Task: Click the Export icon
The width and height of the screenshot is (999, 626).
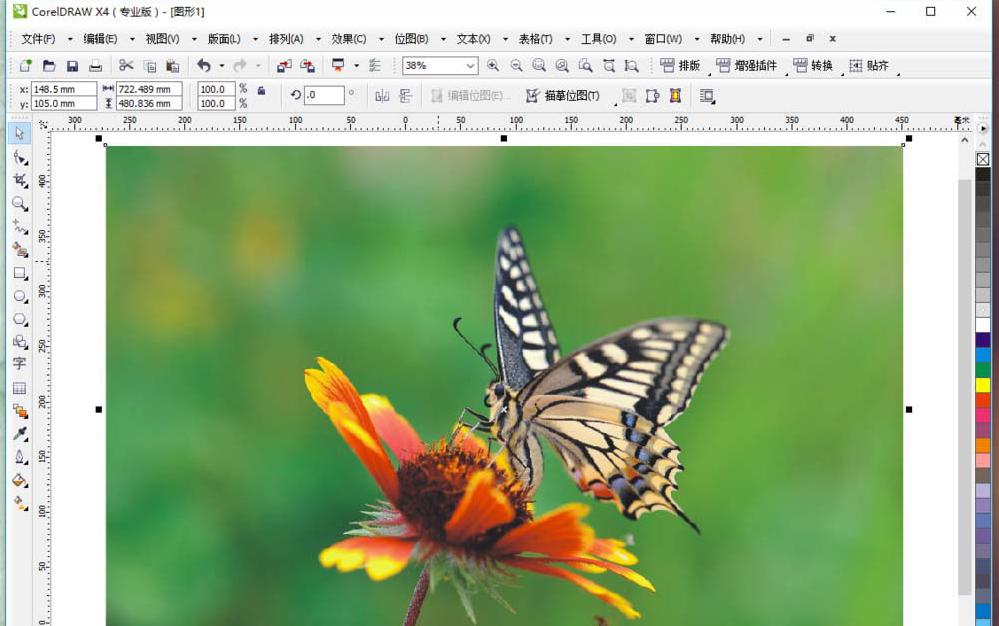Action: pos(308,66)
